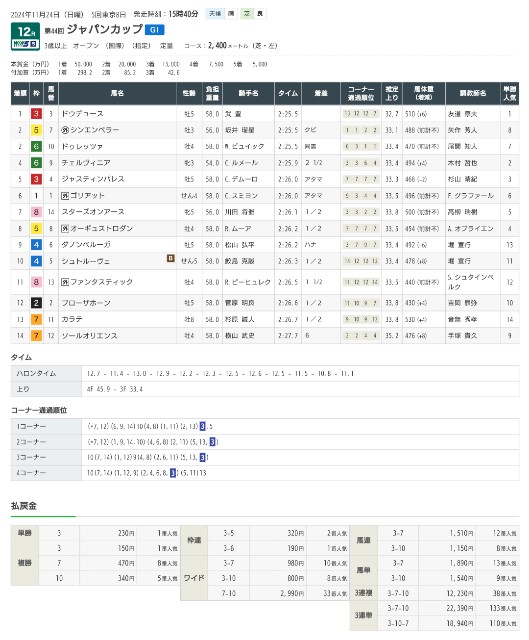
Task: Open the horse link ソールオリエンス
Action: [x=89, y=336]
